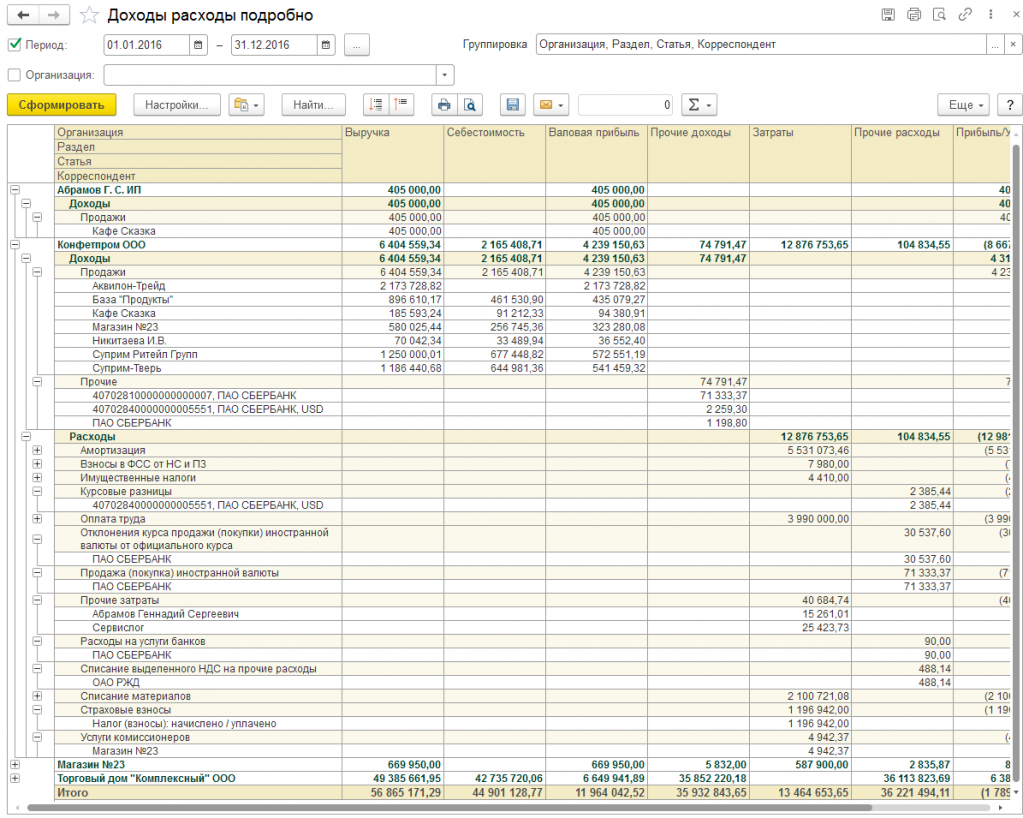Save report with the floppy disk icon
This screenshot has height=818, width=1023.
point(513,105)
